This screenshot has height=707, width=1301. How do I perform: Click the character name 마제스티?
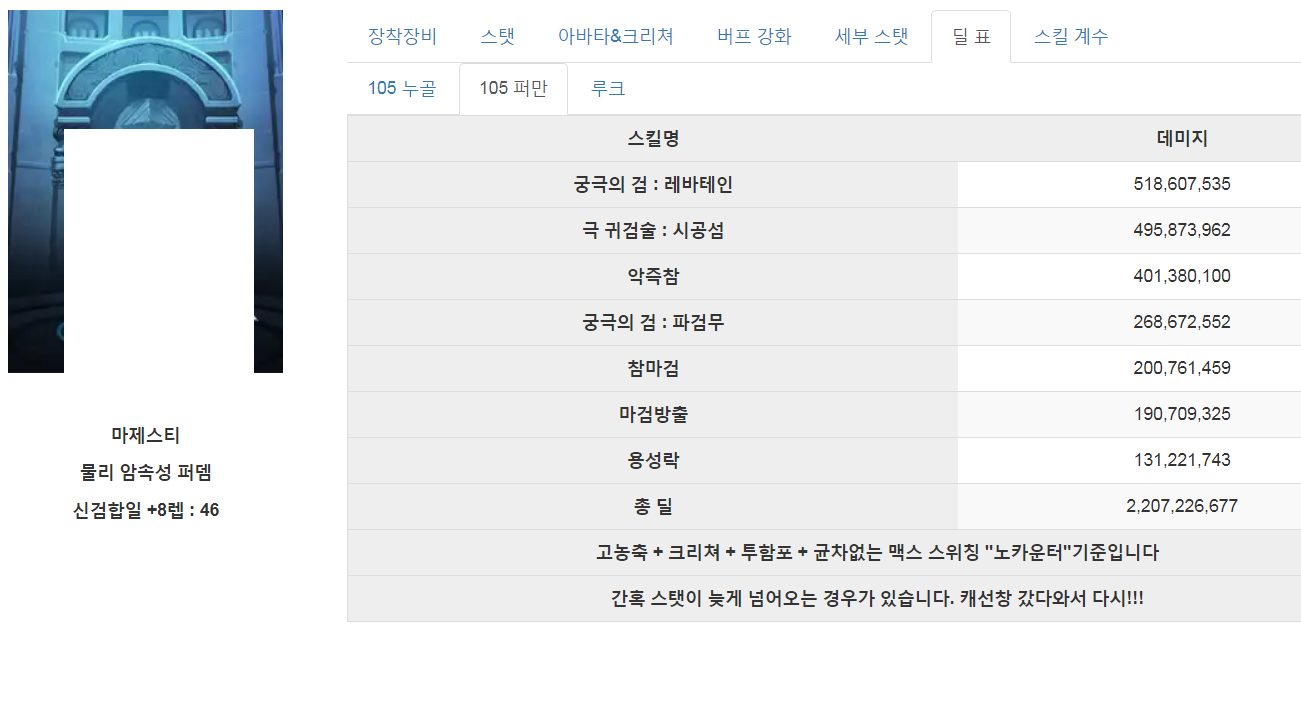(x=145, y=435)
